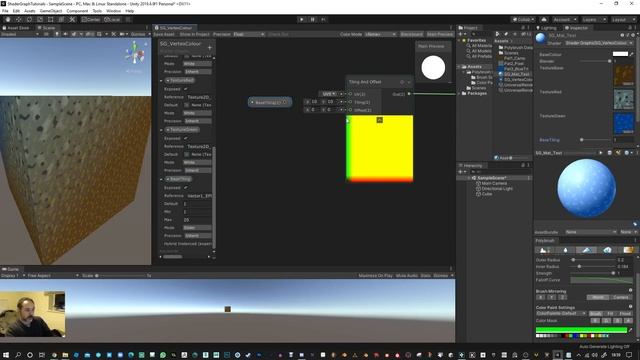This screenshot has width=640, height=360.
Task: Open the Project panel create plus menu
Action: pos(461,34)
